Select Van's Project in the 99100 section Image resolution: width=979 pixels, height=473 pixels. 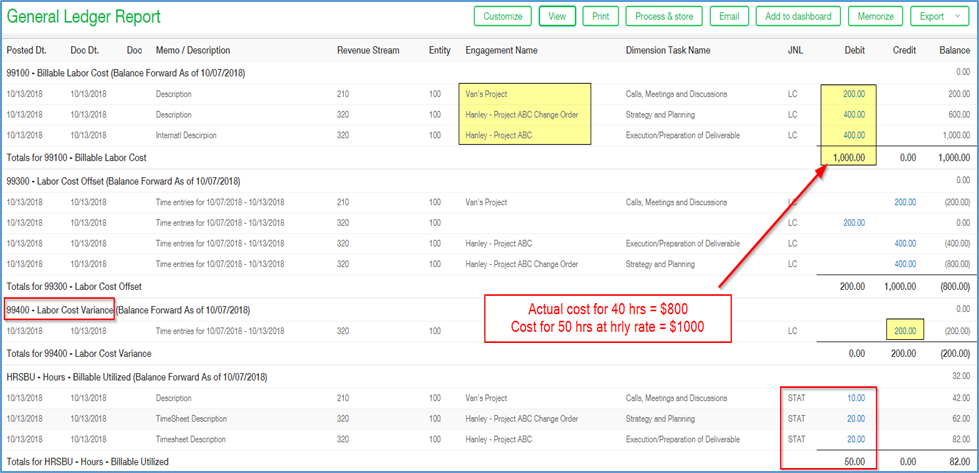click(486, 94)
